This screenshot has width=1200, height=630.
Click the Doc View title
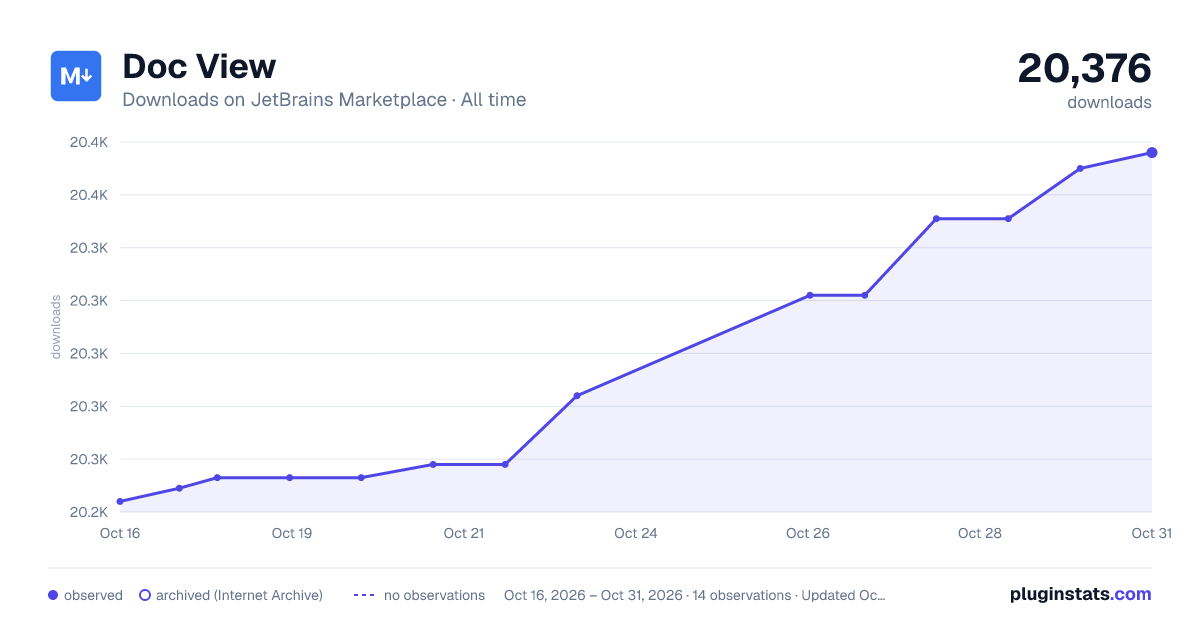point(199,67)
